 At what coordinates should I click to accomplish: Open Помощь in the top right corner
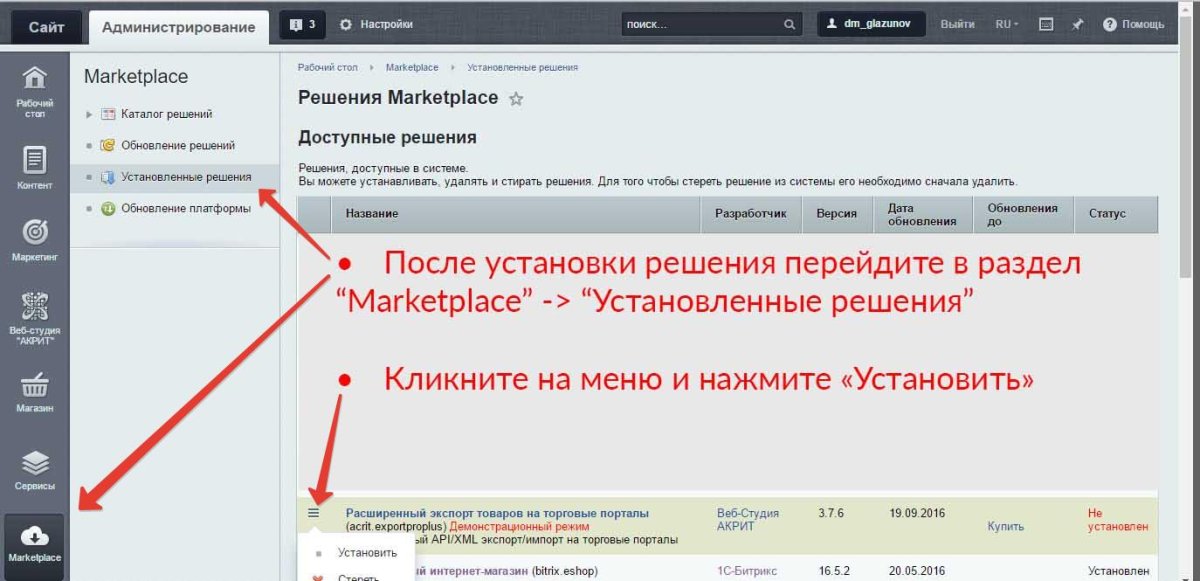[x=1135, y=22]
